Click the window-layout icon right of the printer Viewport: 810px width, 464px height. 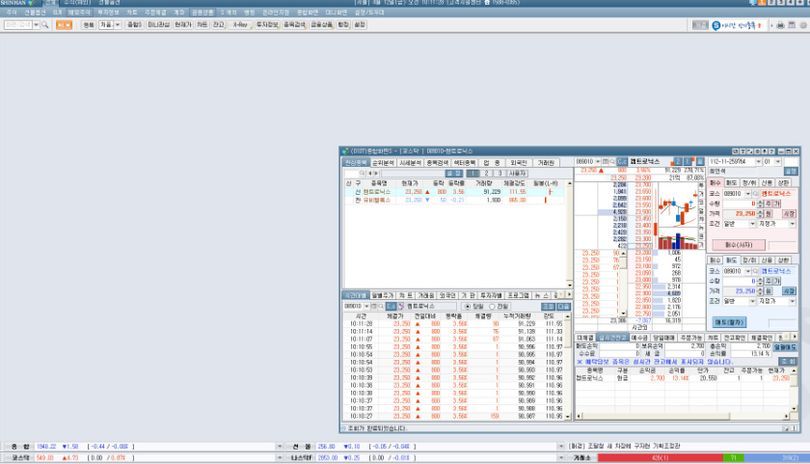tap(792, 25)
